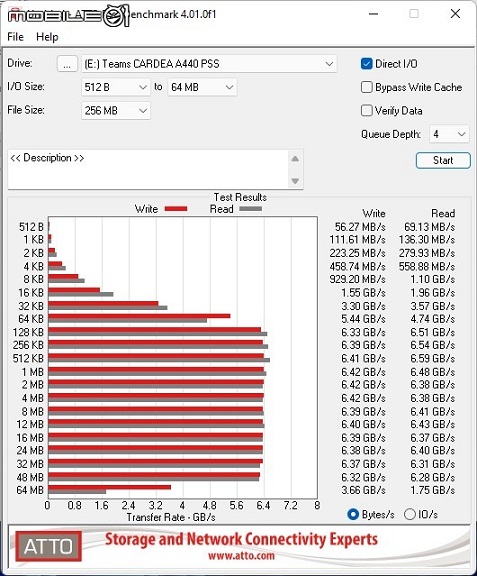Click the gray Read legend swatch
477x576 pixels.
point(251,209)
